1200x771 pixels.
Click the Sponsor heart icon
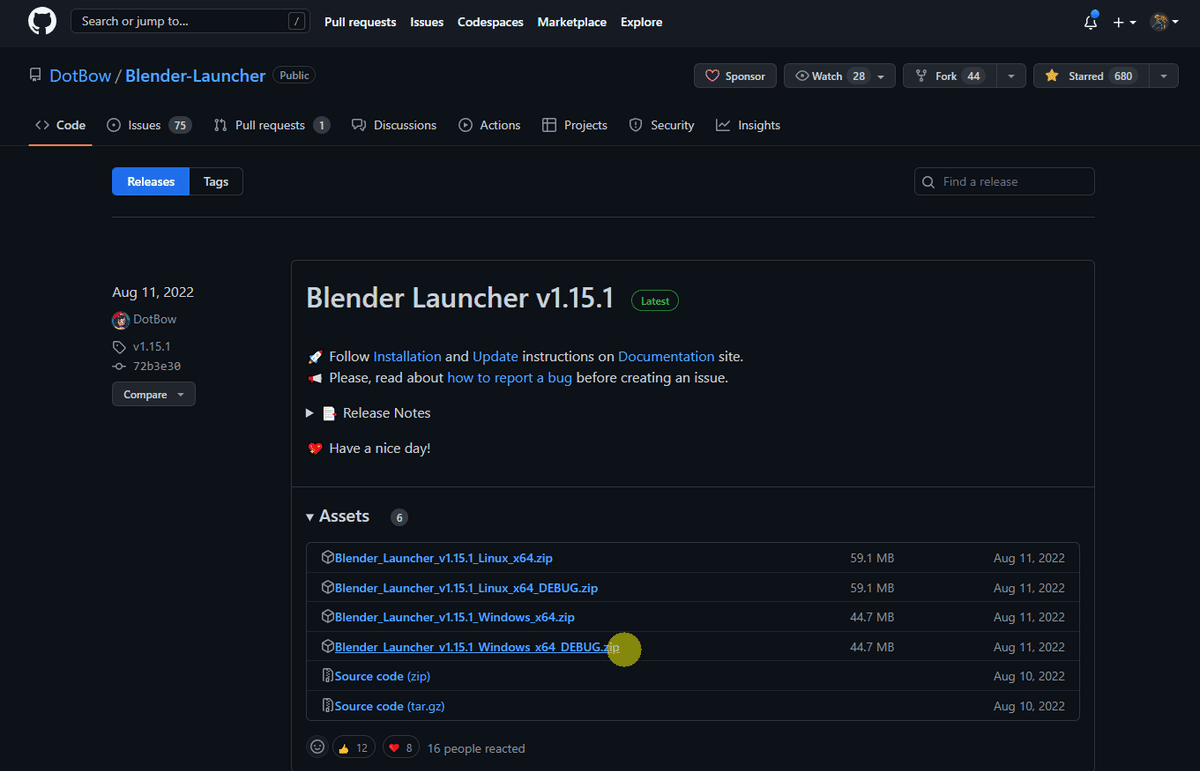tap(713, 75)
